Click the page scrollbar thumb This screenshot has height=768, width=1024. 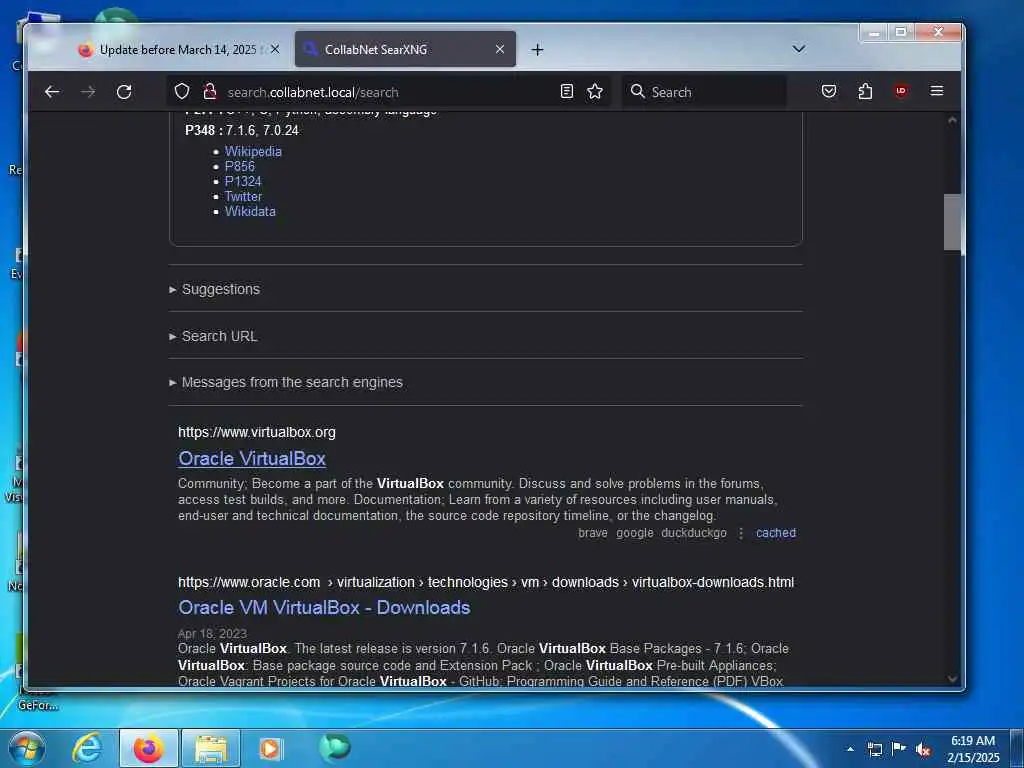(x=952, y=222)
